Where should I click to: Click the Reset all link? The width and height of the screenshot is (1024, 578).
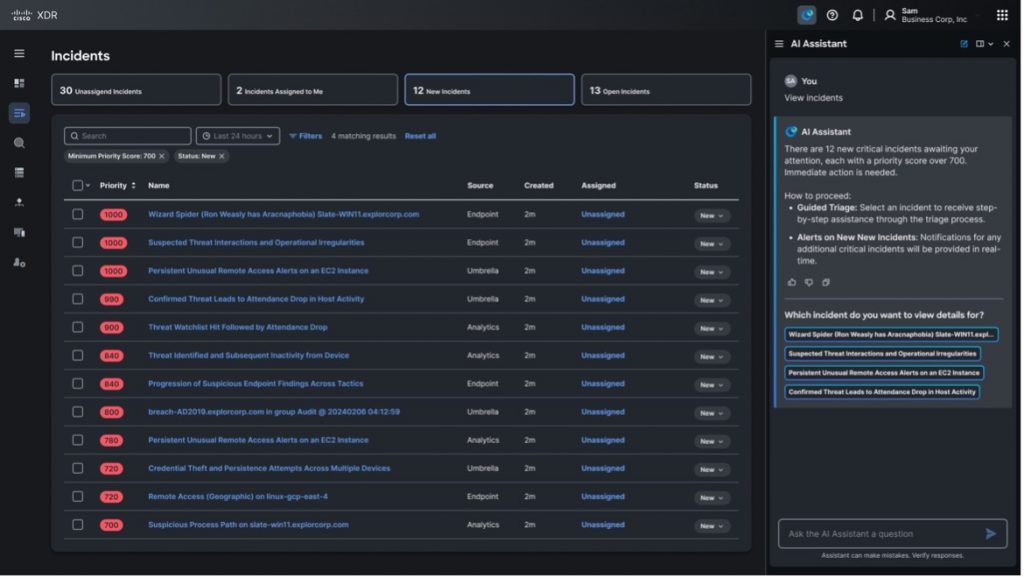pos(420,136)
